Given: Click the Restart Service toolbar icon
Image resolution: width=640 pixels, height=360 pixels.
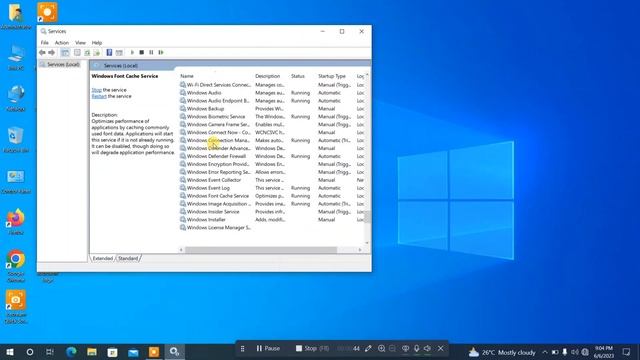Looking at the screenshot, I should tap(161, 53).
